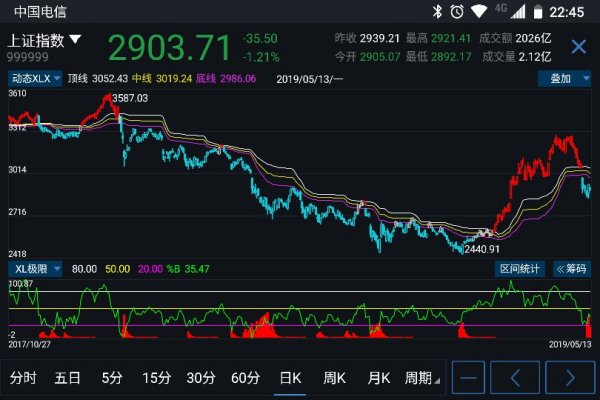Move chart right with next arrow
Image resolution: width=600 pixels, height=400 pixels.
point(570,377)
